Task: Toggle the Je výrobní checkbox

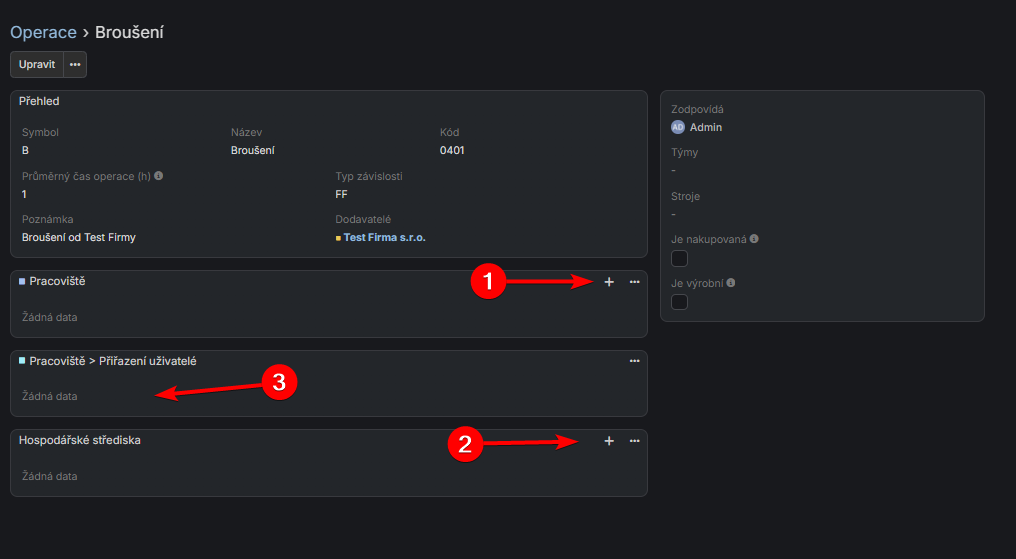Action: point(679,302)
